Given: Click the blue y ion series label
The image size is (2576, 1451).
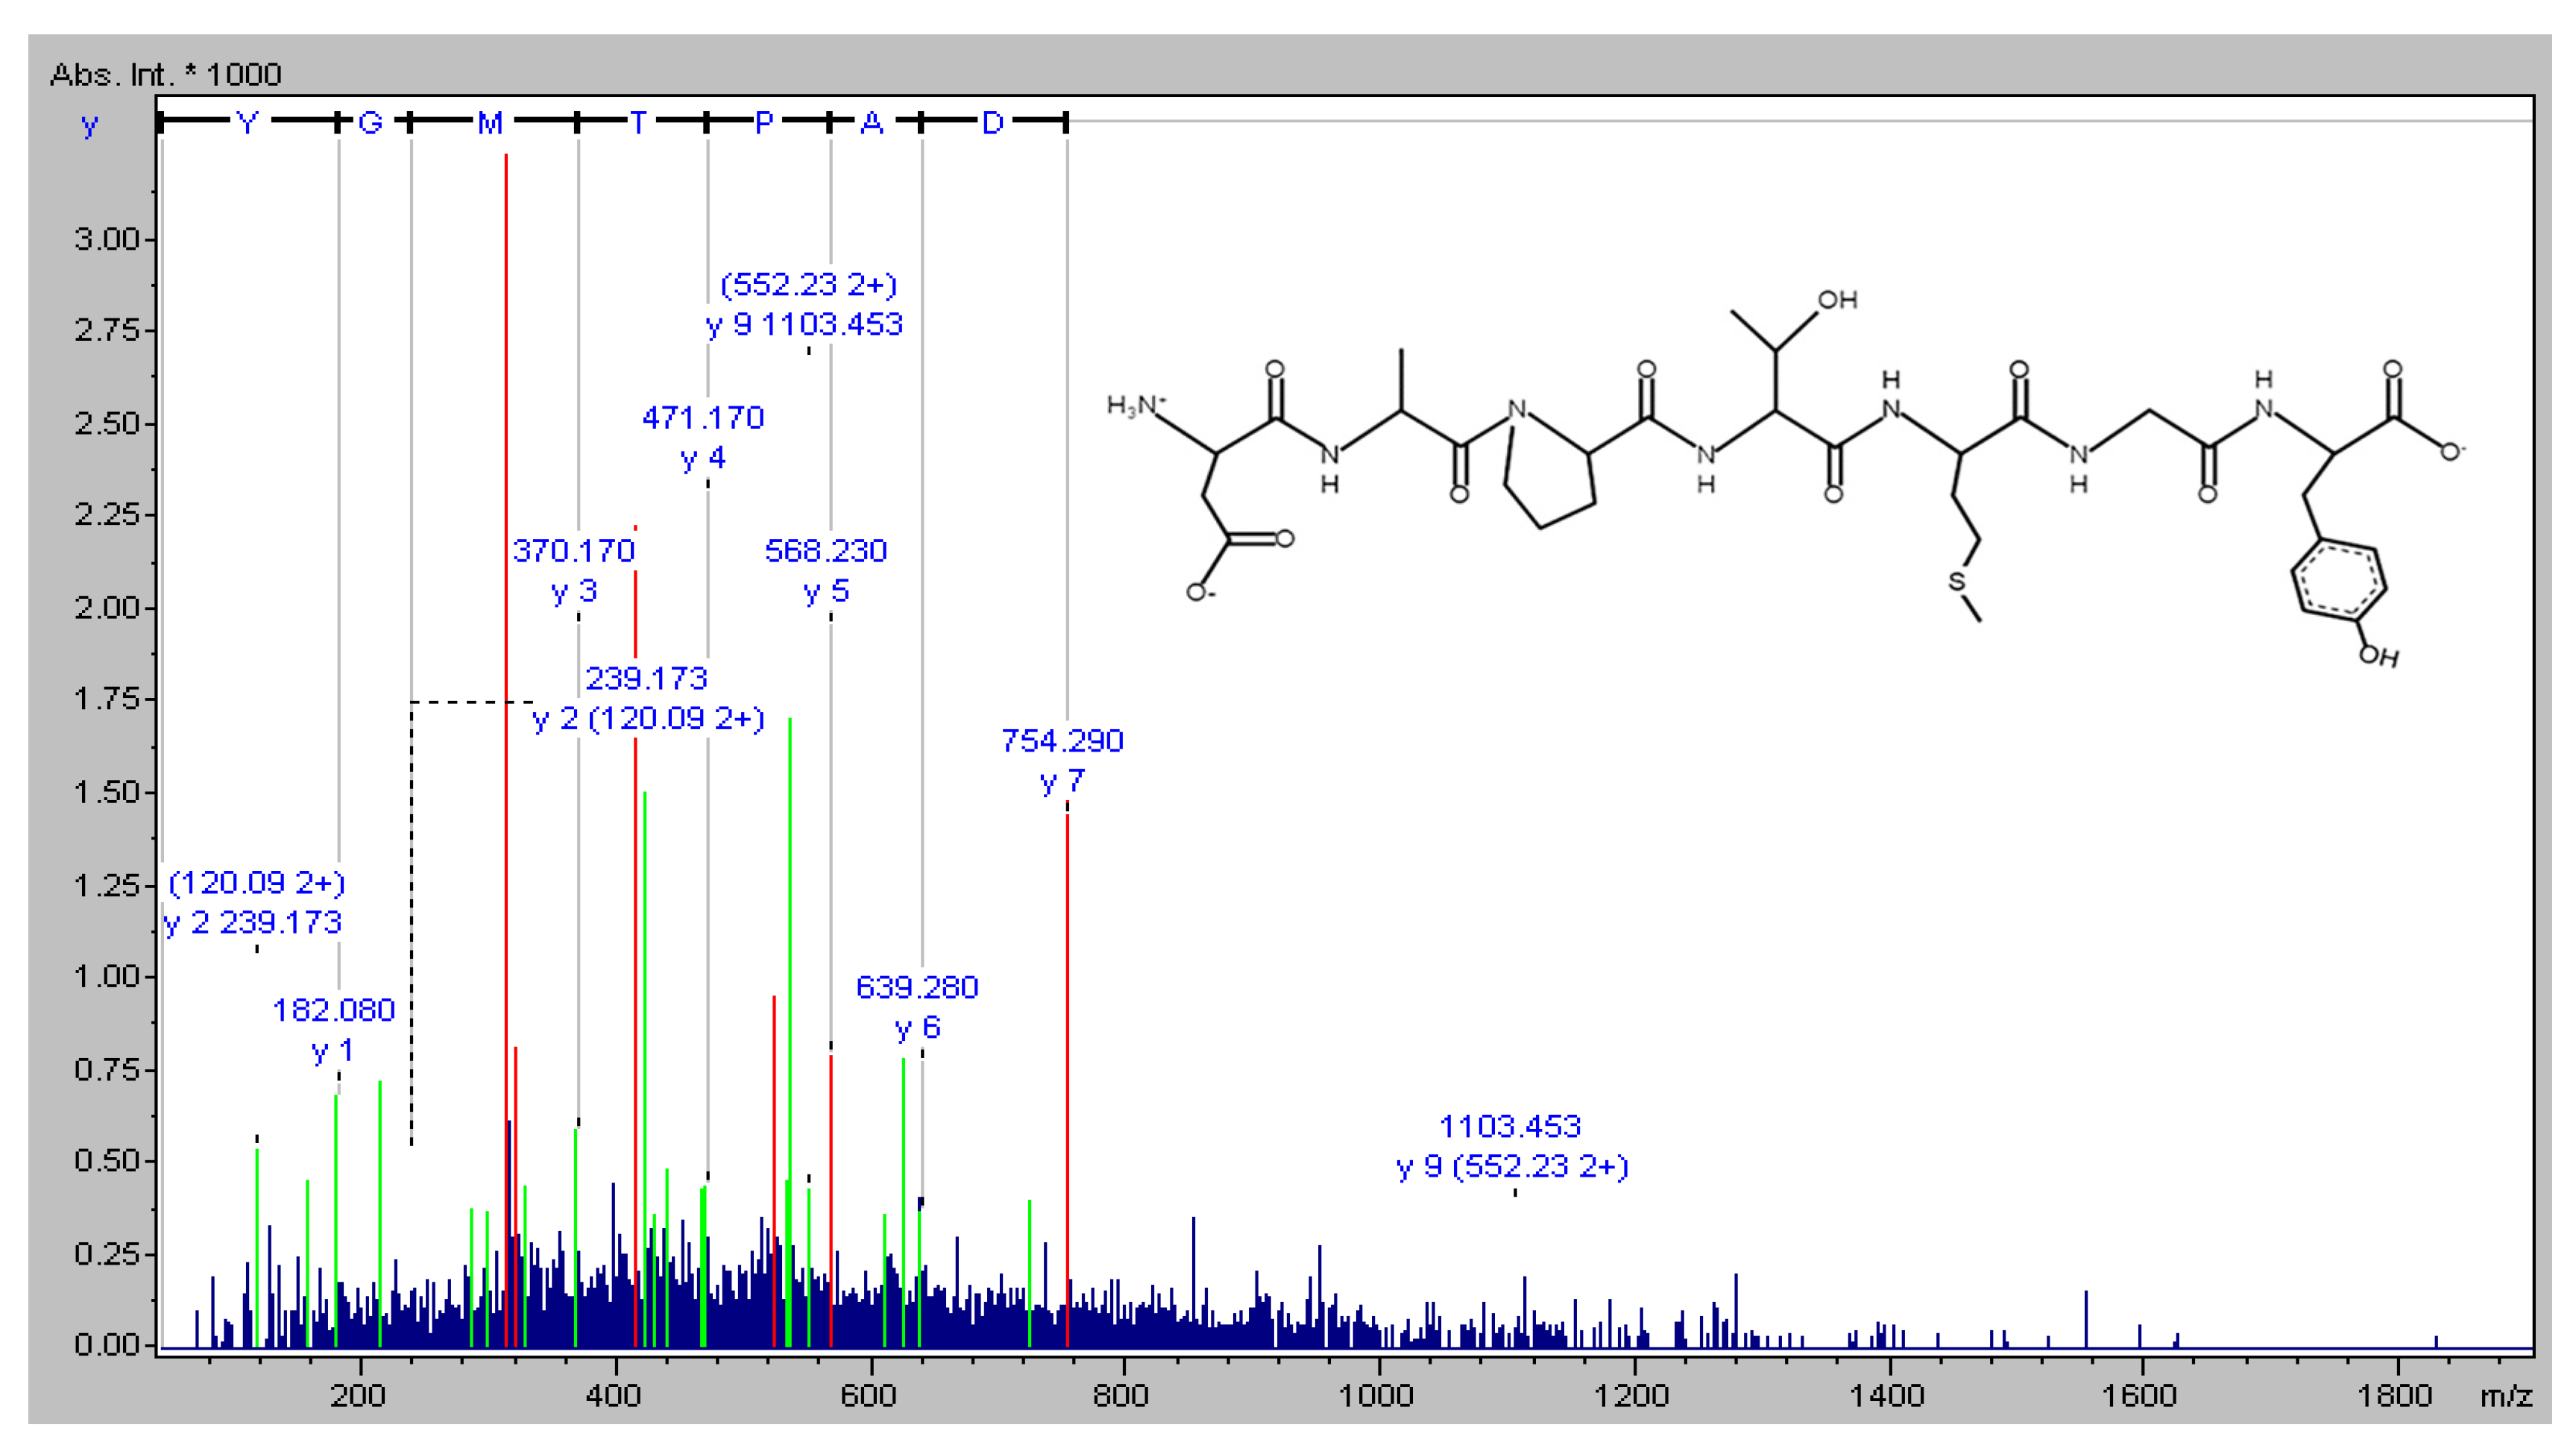Looking at the screenshot, I should [x=90, y=125].
